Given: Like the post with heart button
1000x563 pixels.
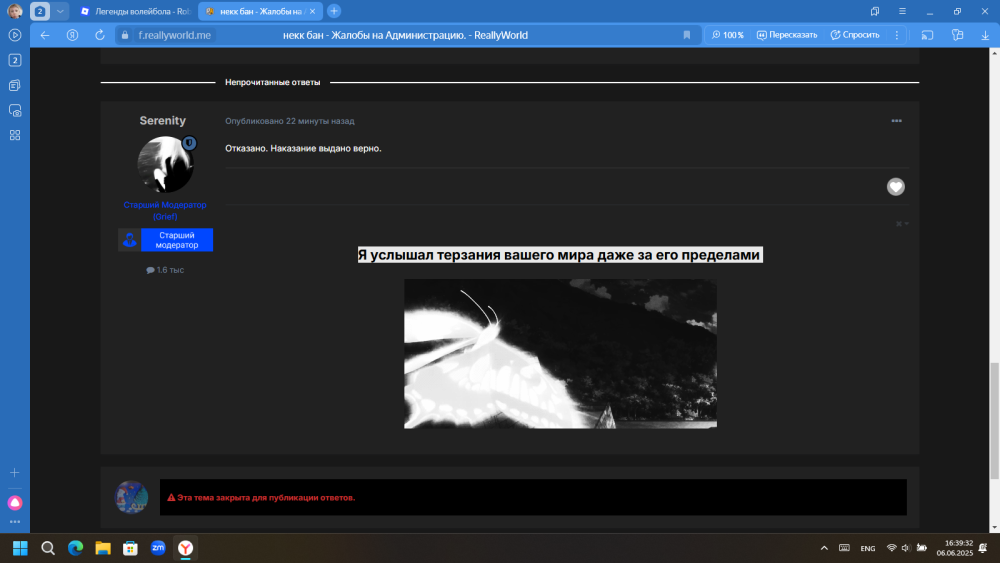Looking at the screenshot, I should [x=895, y=186].
